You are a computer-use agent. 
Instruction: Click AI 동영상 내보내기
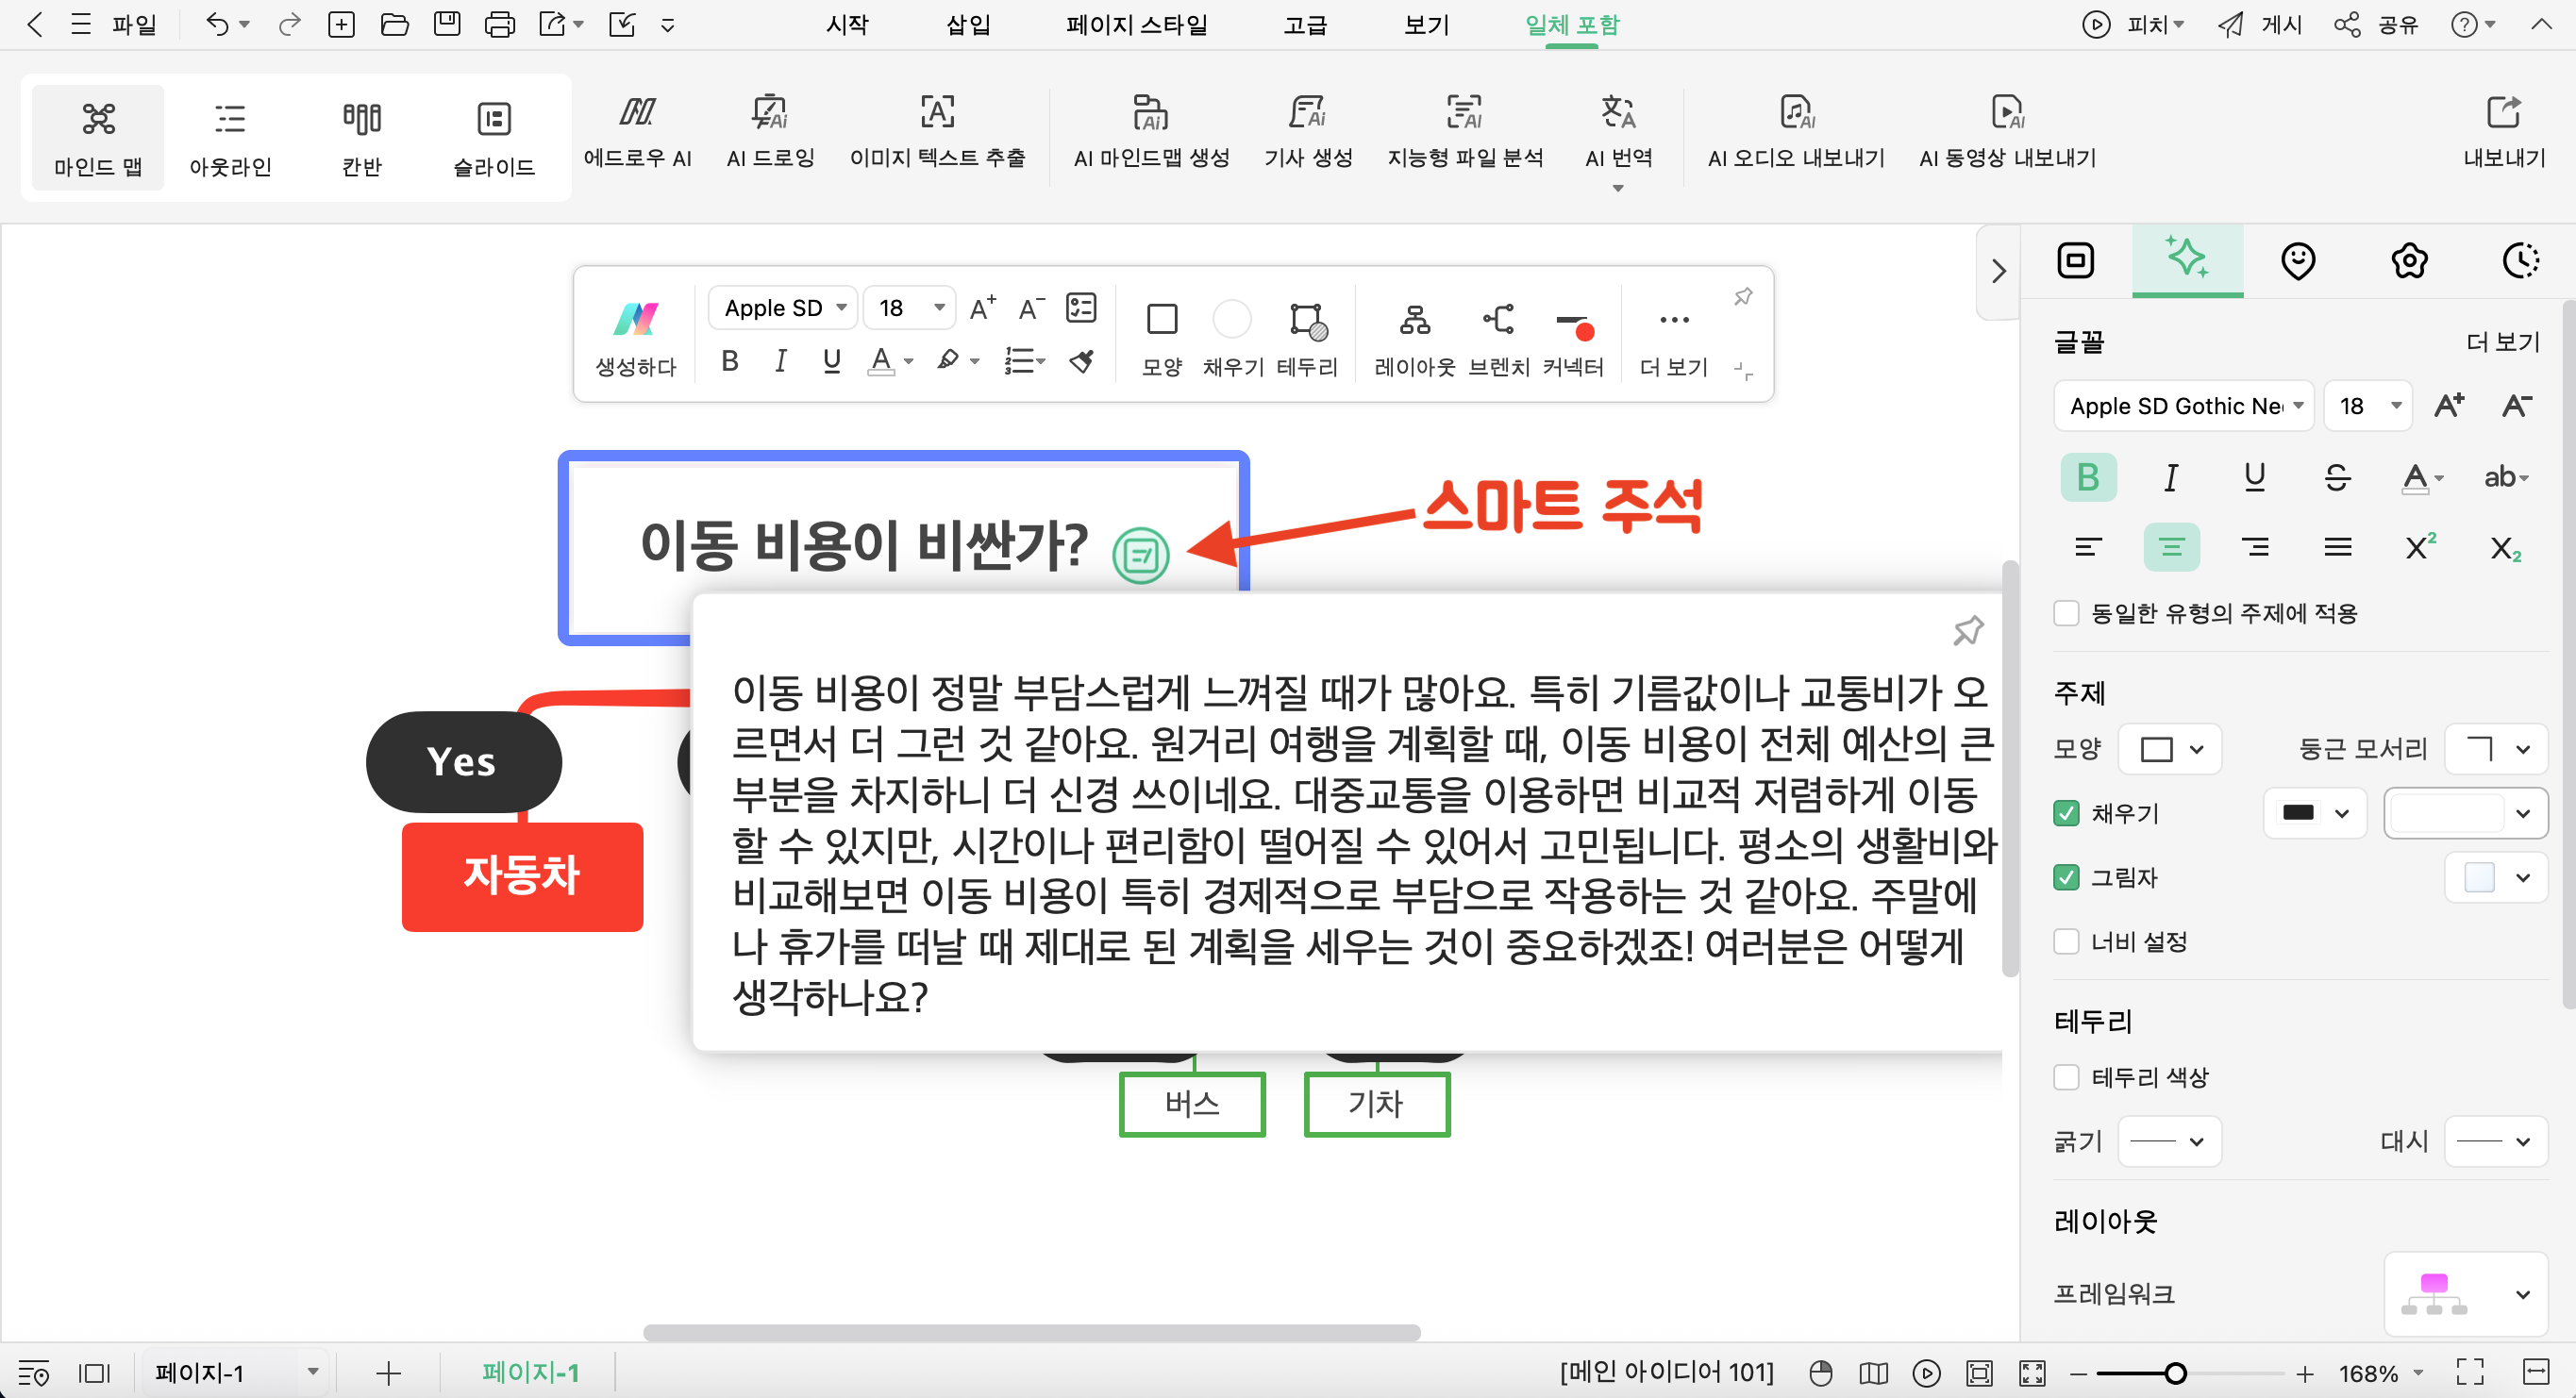[x=2007, y=131]
